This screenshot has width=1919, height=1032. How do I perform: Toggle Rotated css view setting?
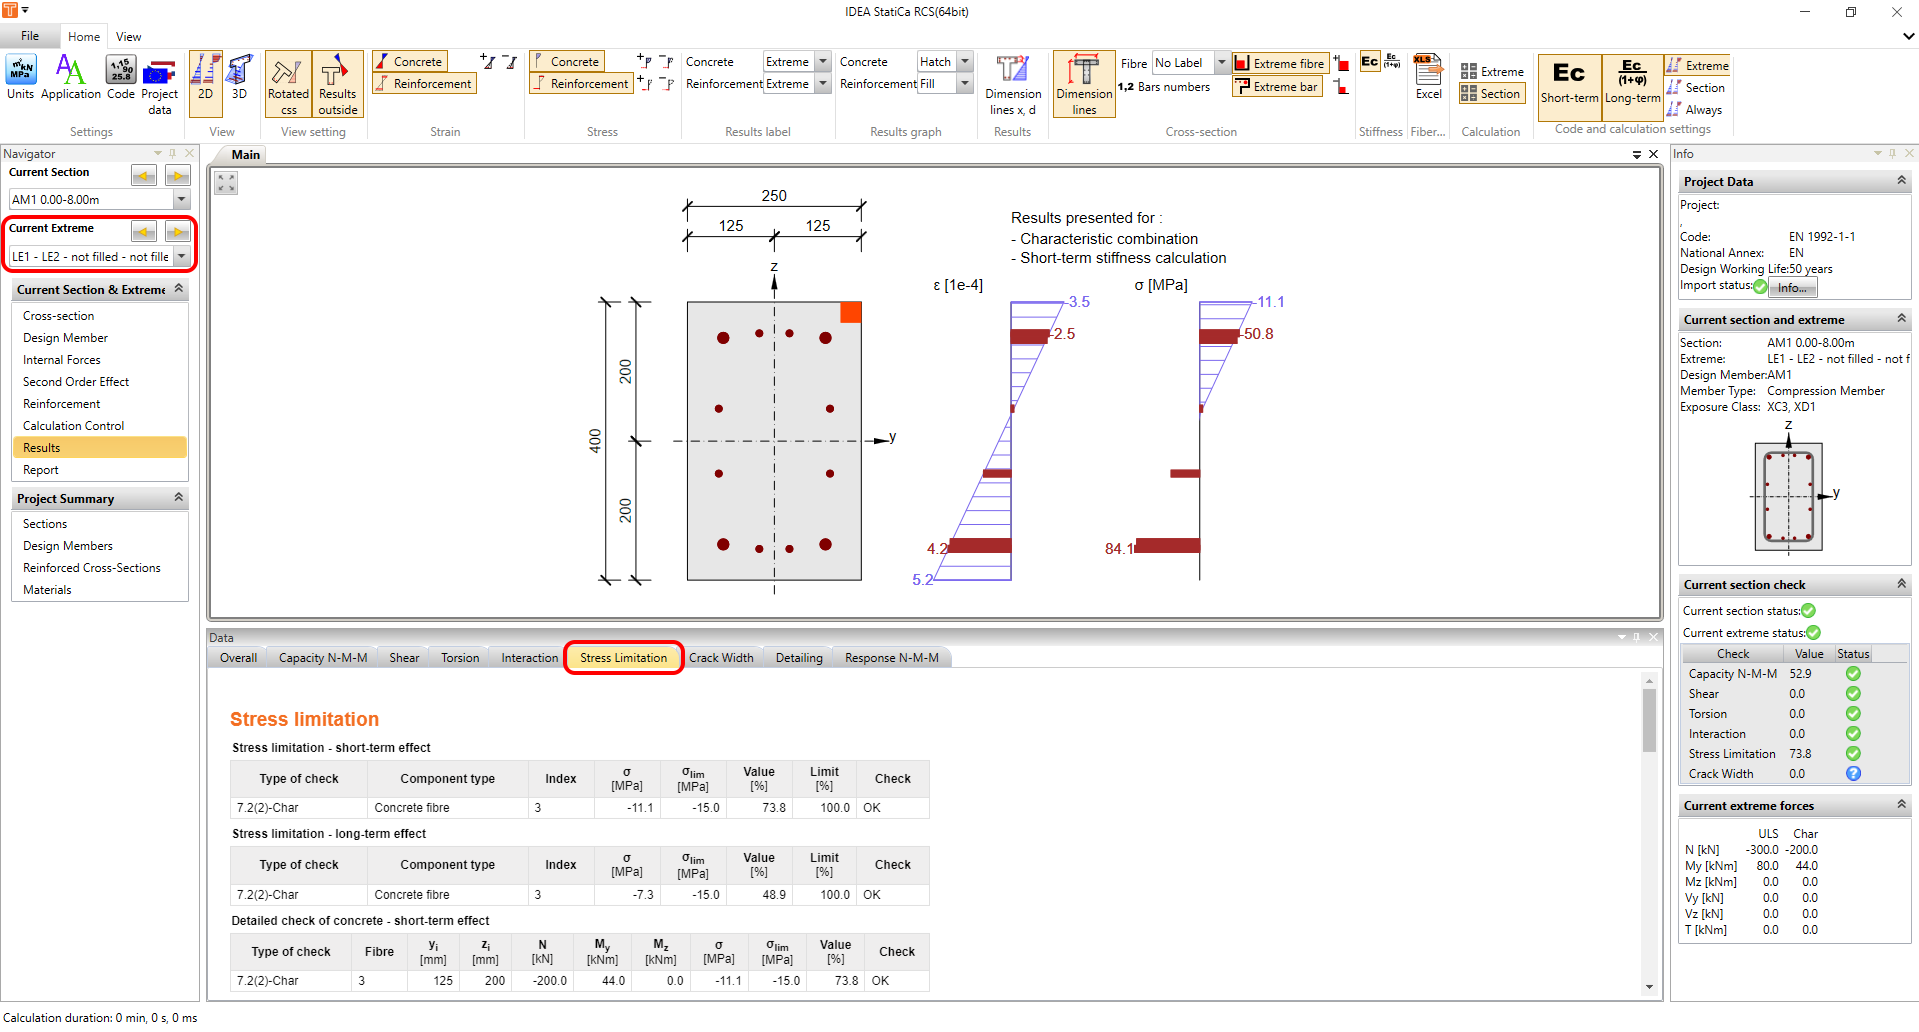click(x=288, y=85)
